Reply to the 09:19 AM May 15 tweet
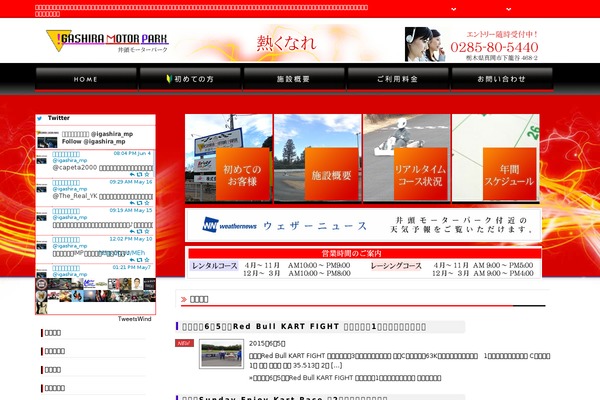 pos(132,232)
